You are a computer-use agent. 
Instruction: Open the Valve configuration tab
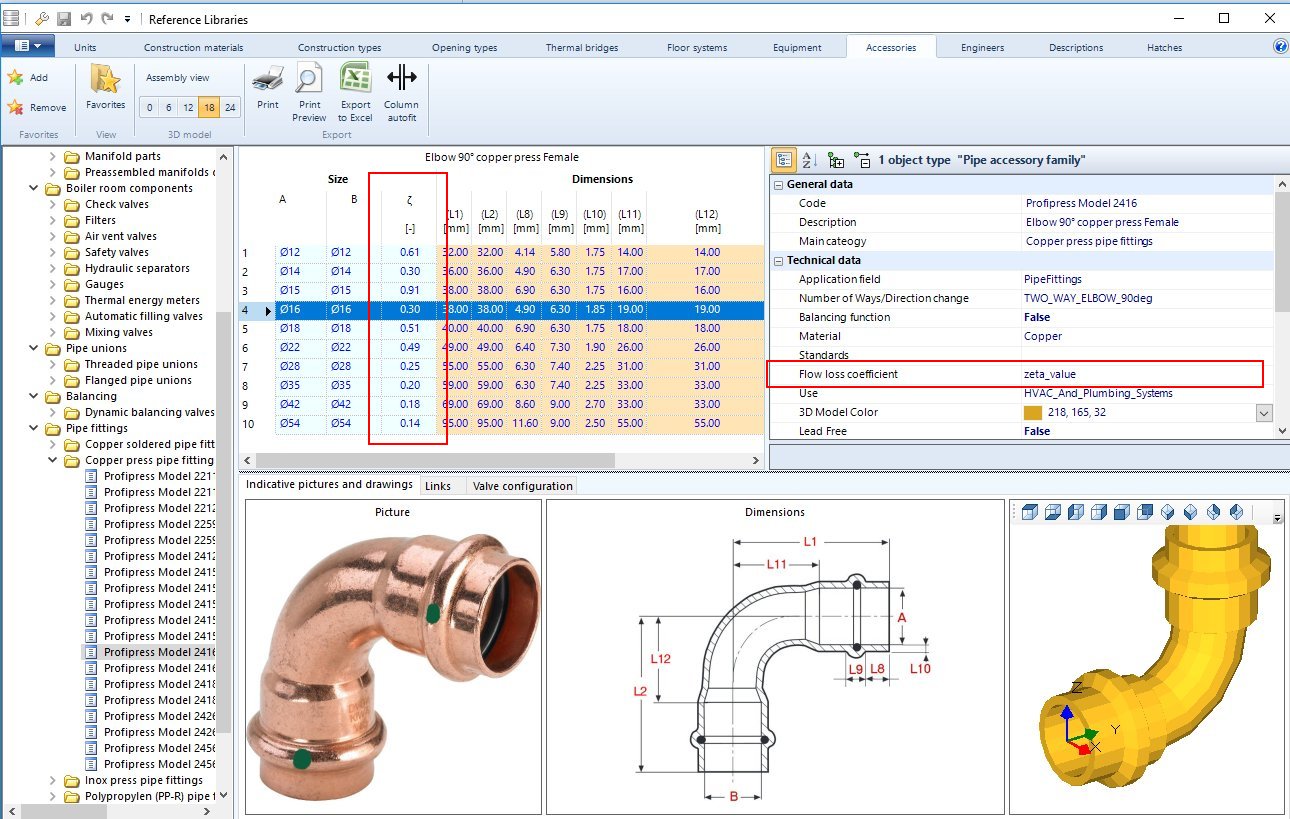pos(522,486)
